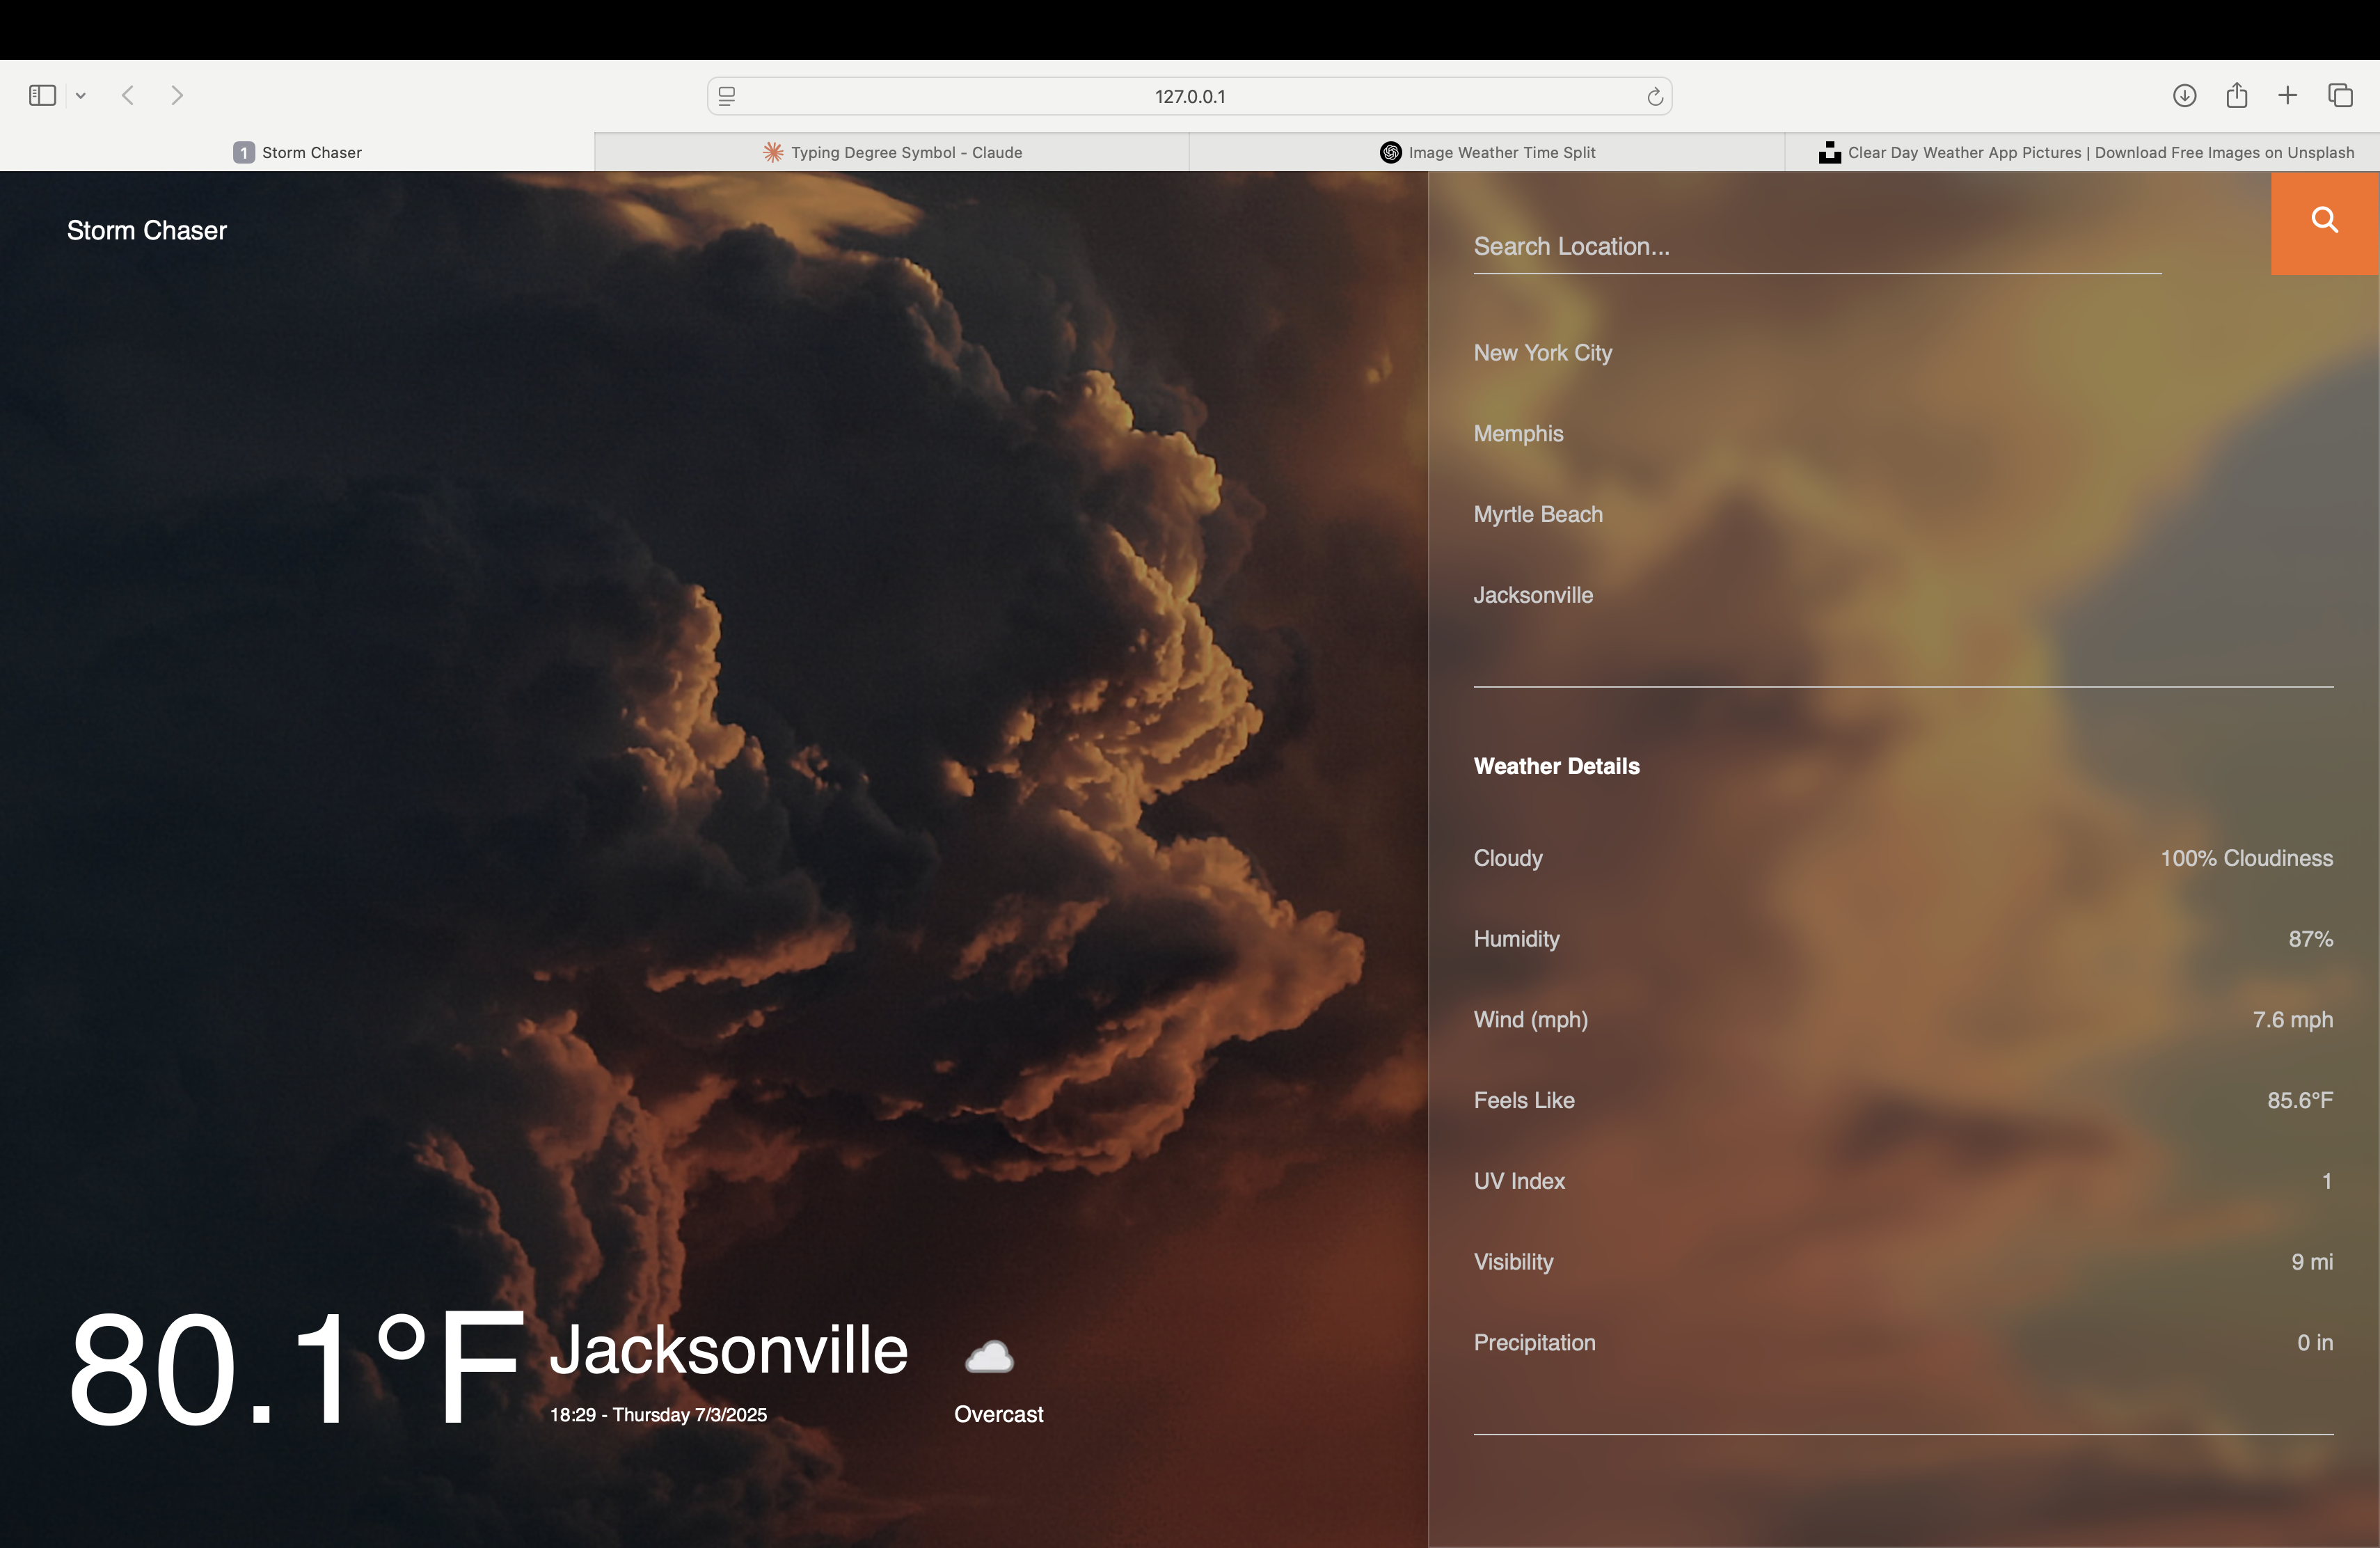Open the Share menu icon
The image size is (2380, 1548).
2237,95
